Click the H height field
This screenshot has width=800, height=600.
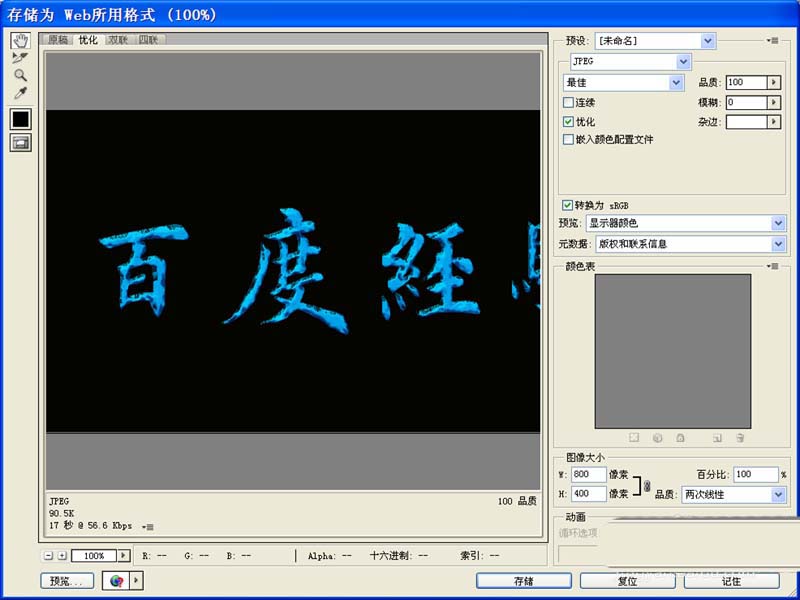click(588, 494)
